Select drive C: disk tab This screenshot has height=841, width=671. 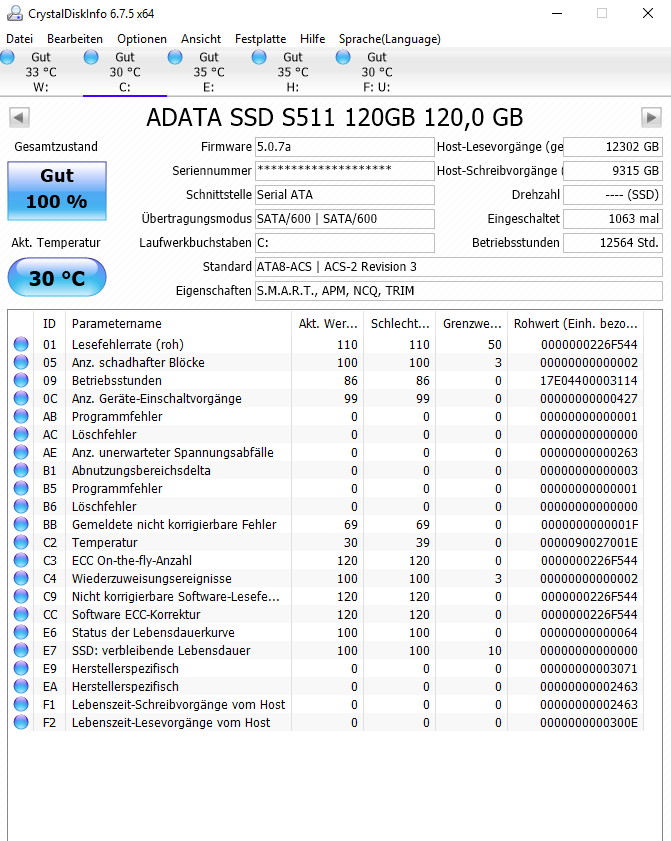click(124, 72)
